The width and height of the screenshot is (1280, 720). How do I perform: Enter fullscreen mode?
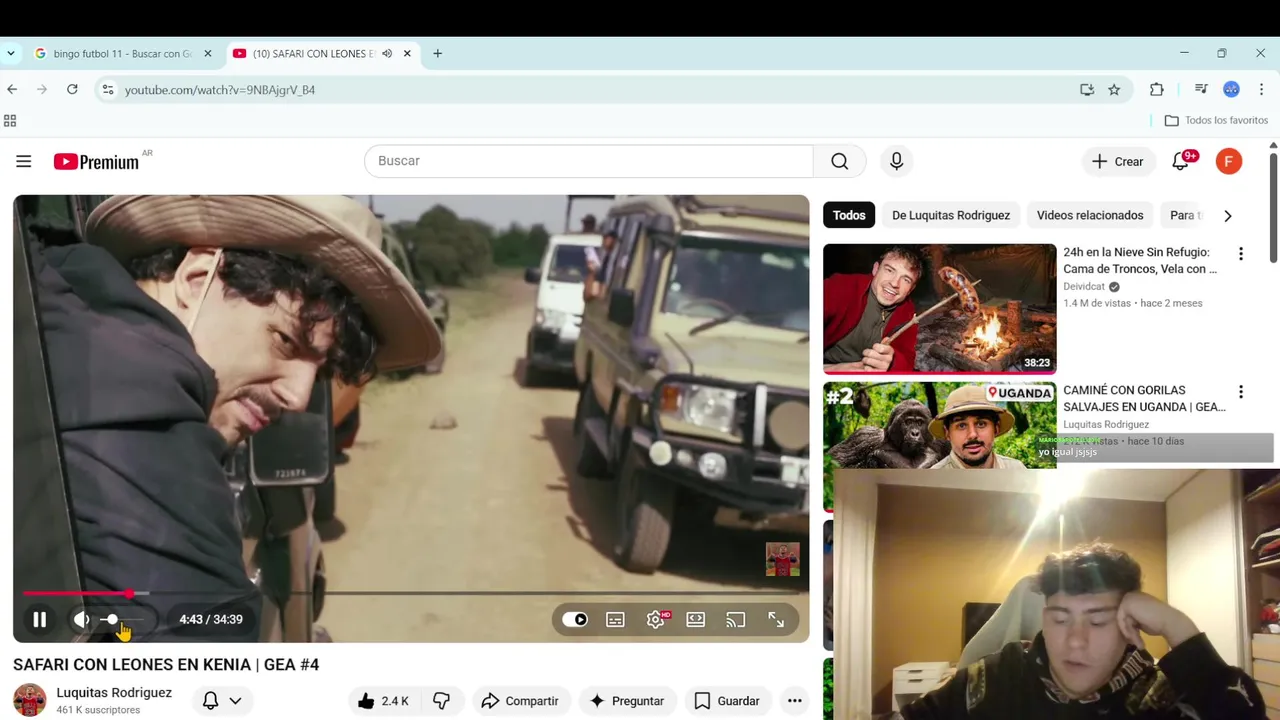[776, 619]
